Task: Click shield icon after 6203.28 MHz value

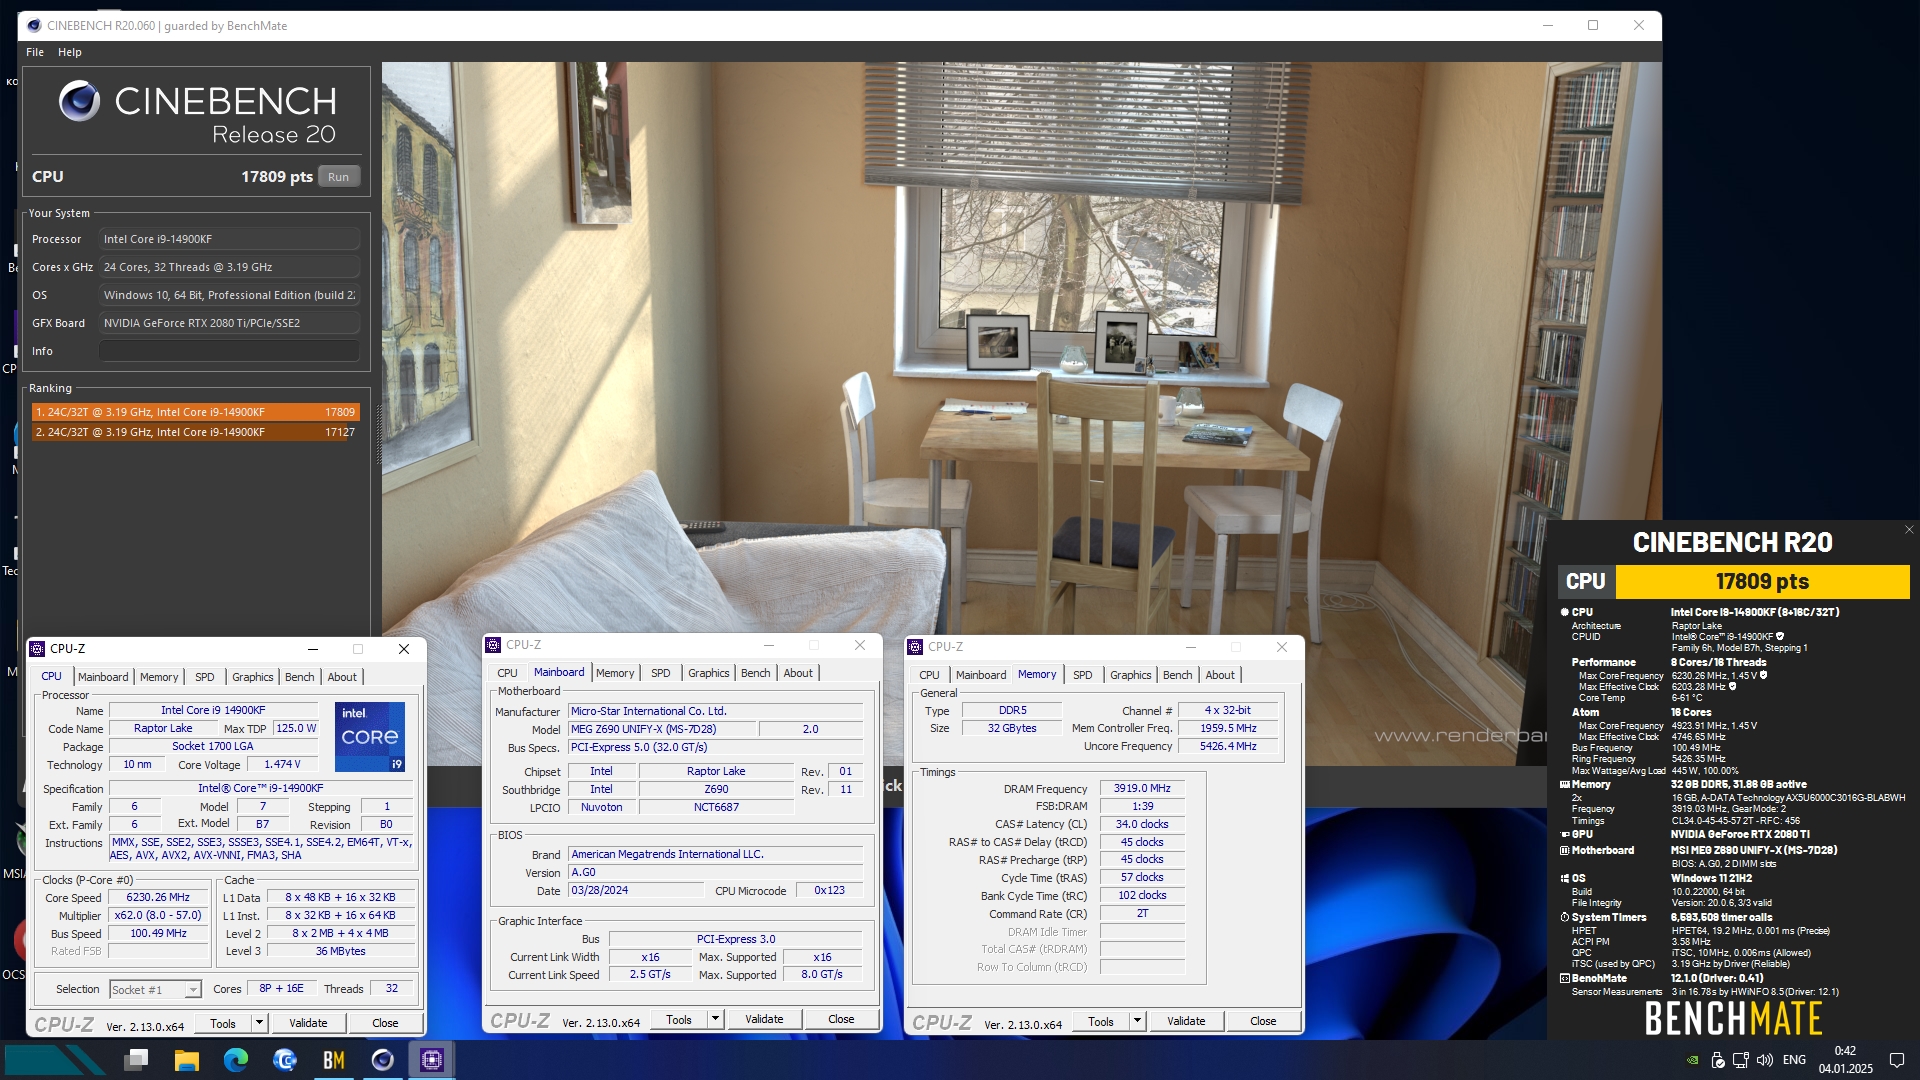Action: click(x=1732, y=686)
